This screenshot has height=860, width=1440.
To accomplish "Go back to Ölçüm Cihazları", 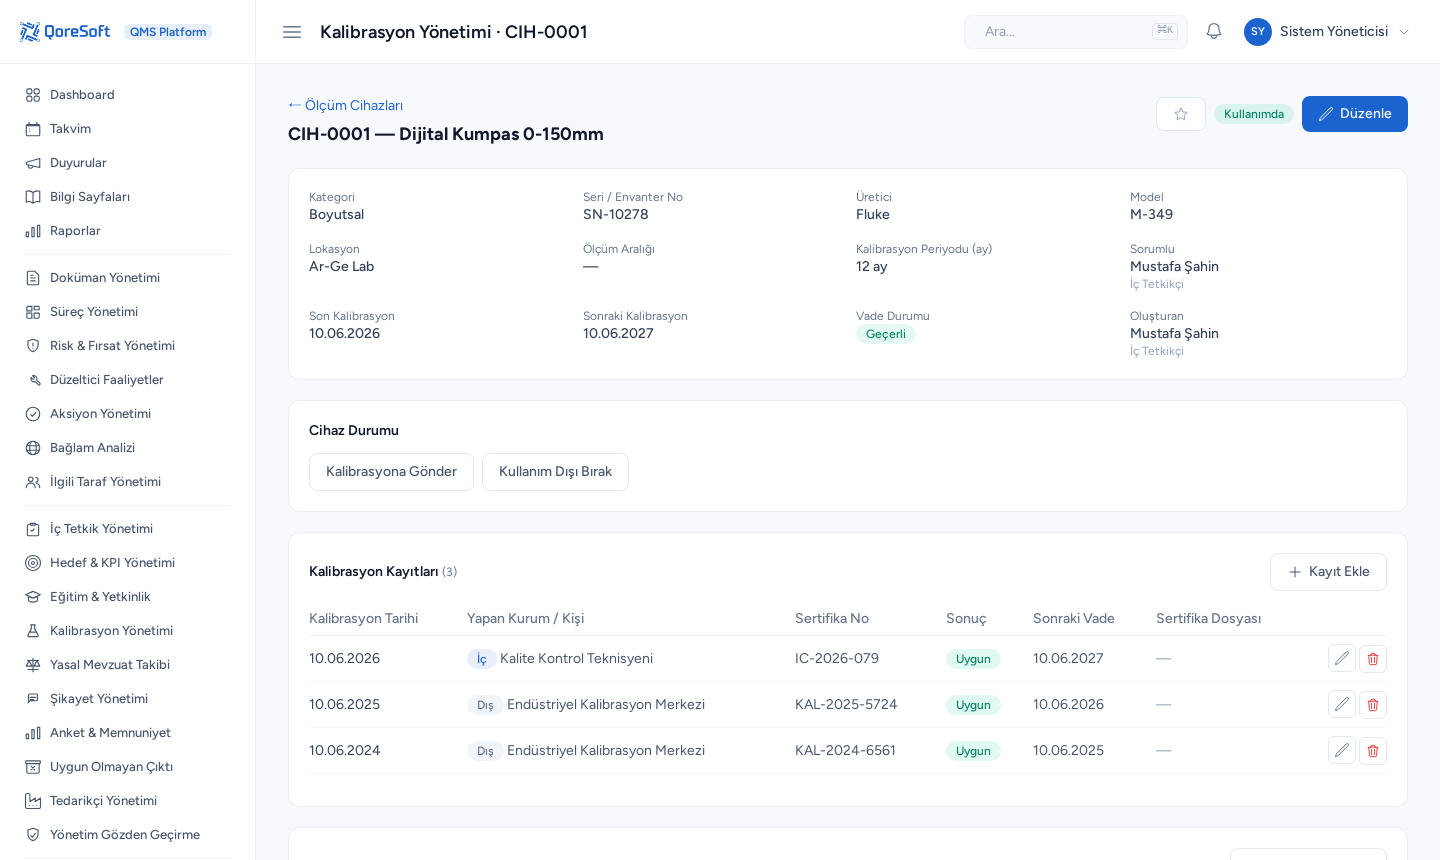I will (346, 105).
